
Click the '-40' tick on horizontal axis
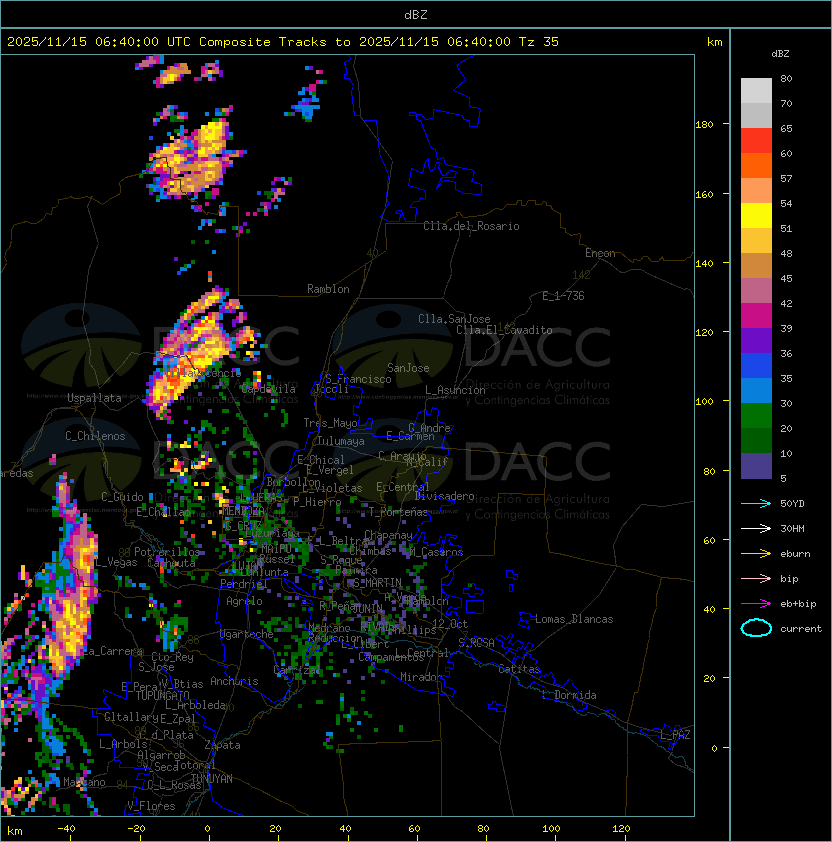click(66, 829)
